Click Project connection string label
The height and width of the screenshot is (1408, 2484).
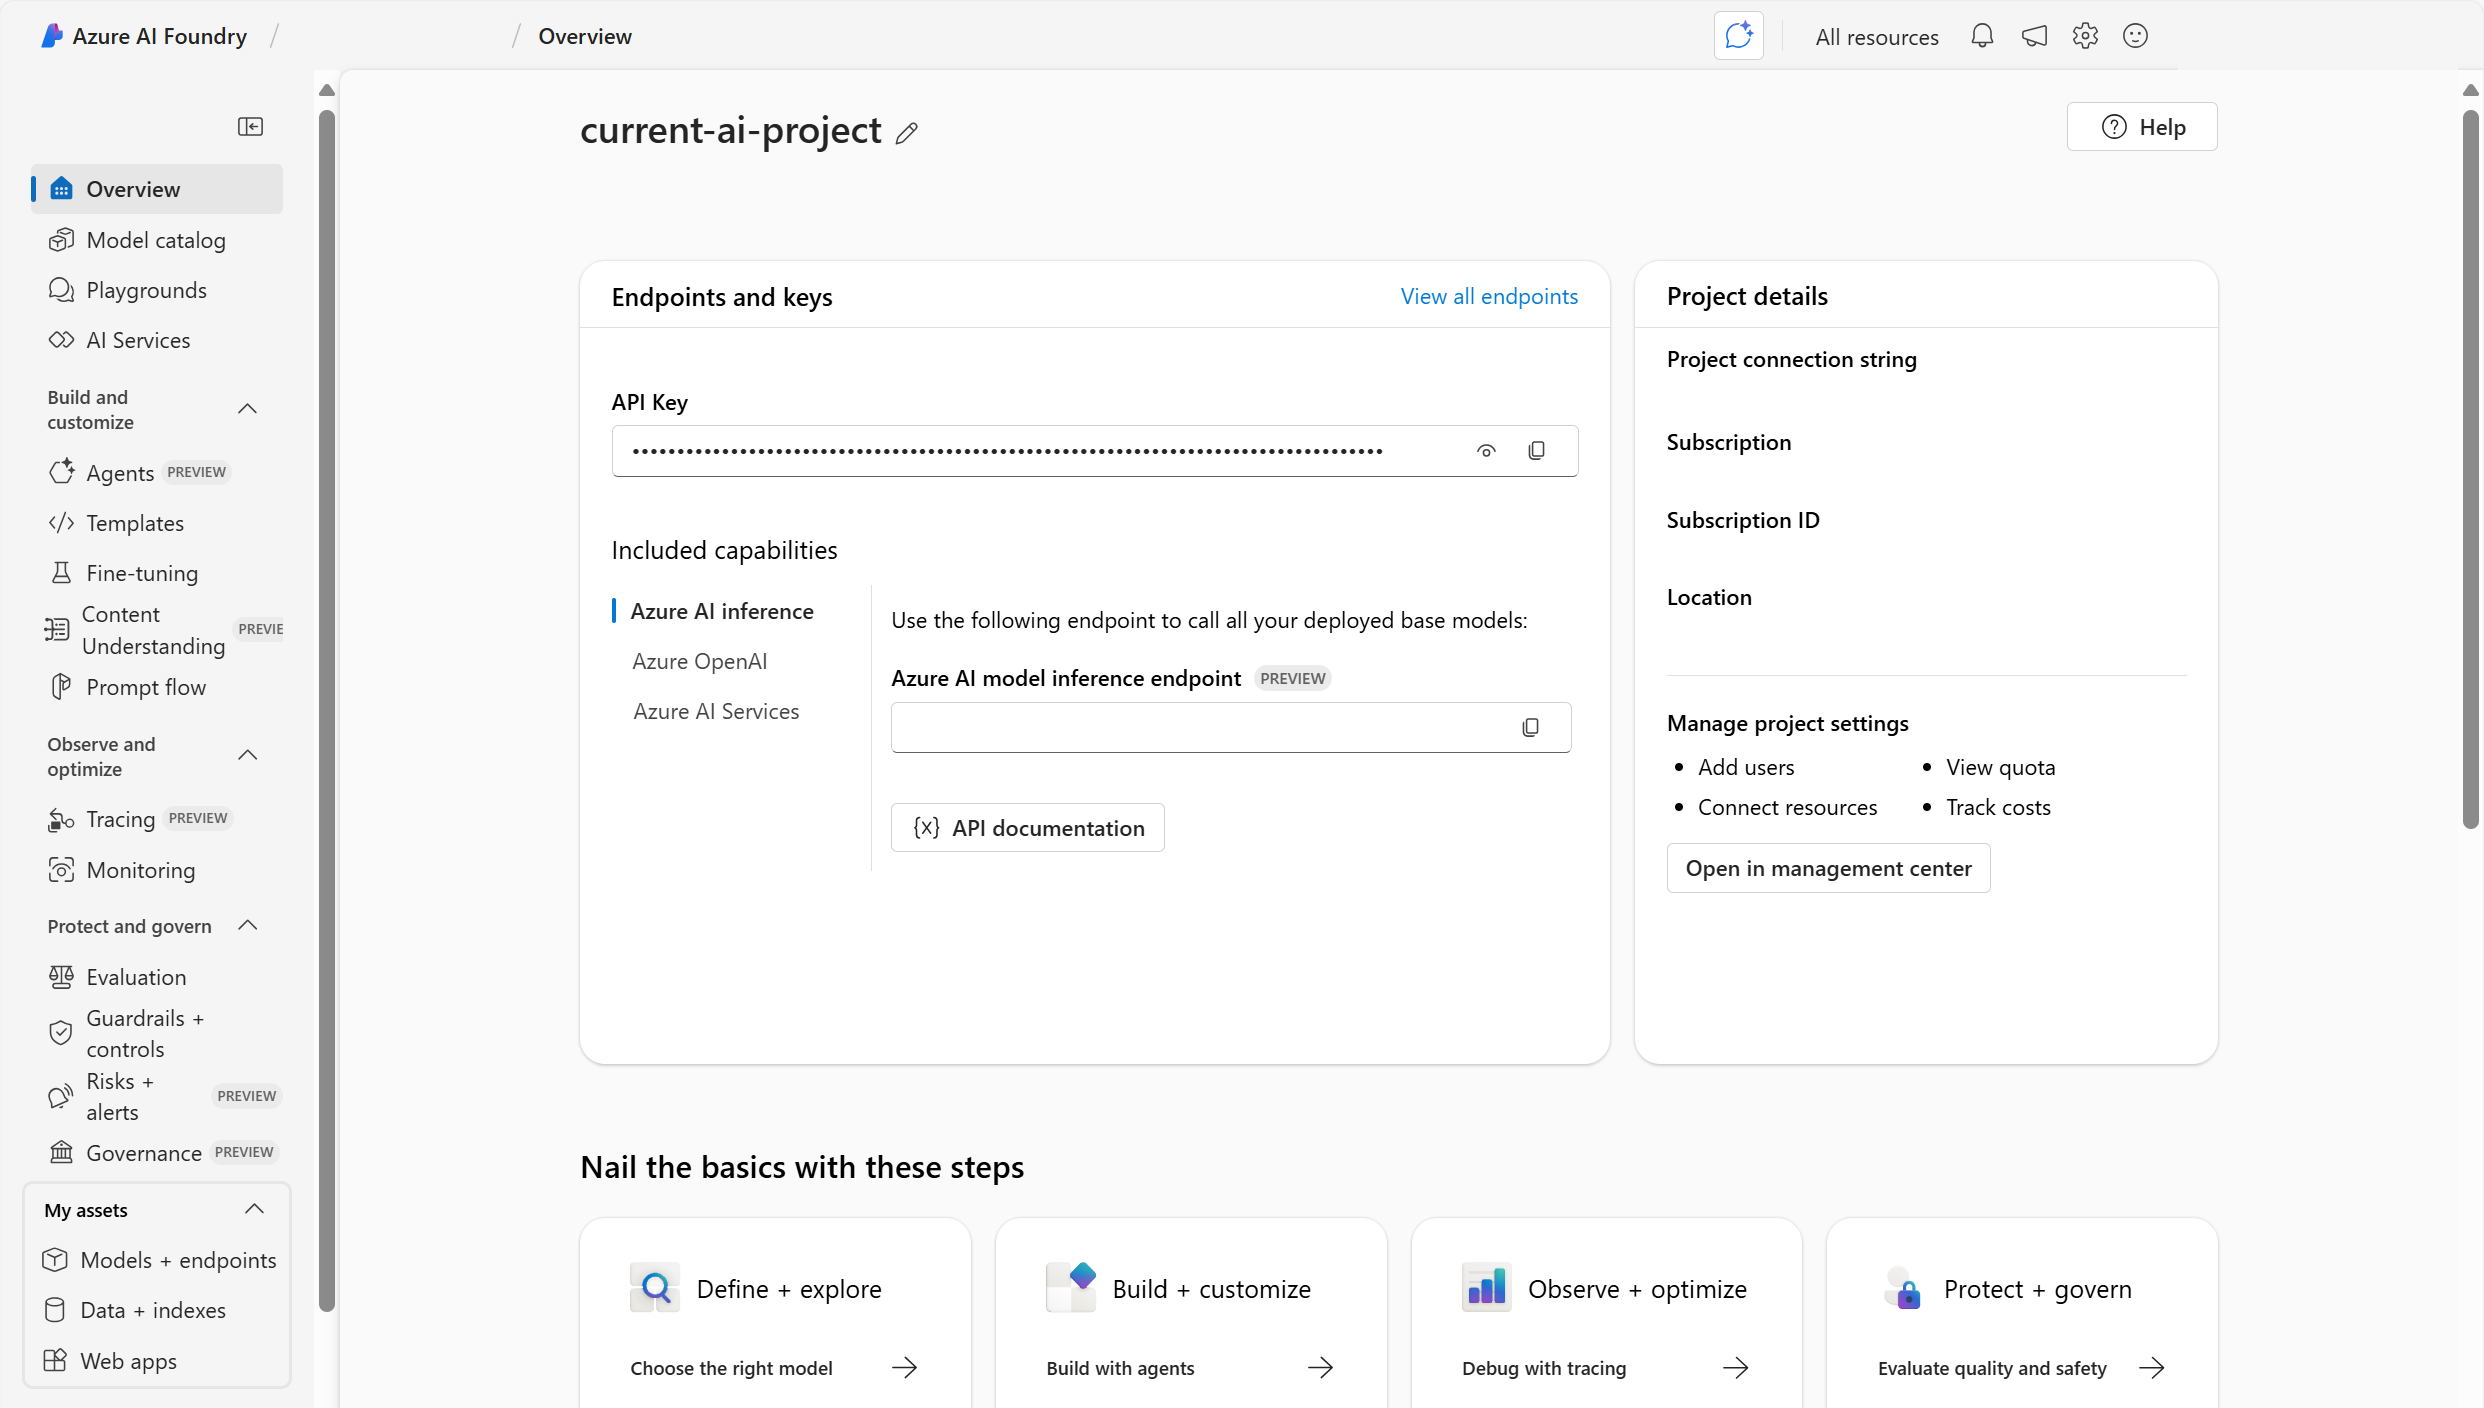click(x=1791, y=359)
